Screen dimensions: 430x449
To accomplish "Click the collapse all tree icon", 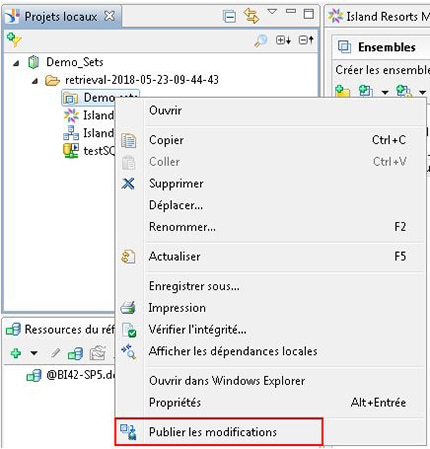I will pyautogui.click(x=306, y=40).
